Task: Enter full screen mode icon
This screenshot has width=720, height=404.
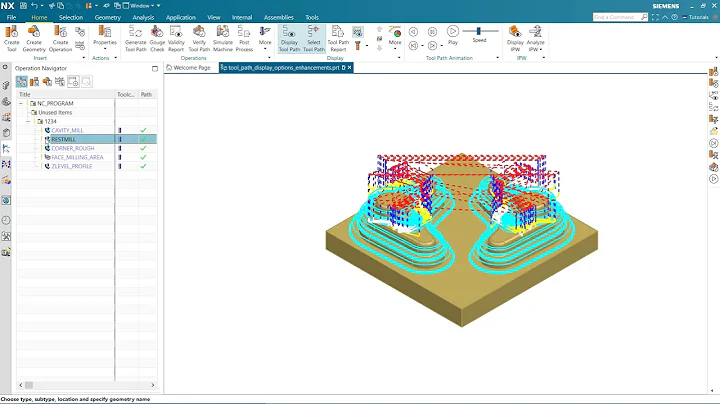Action: 655,17
